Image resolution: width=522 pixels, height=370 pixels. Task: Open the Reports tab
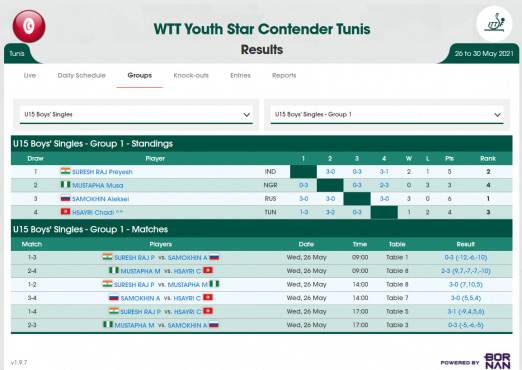pyautogui.click(x=284, y=75)
